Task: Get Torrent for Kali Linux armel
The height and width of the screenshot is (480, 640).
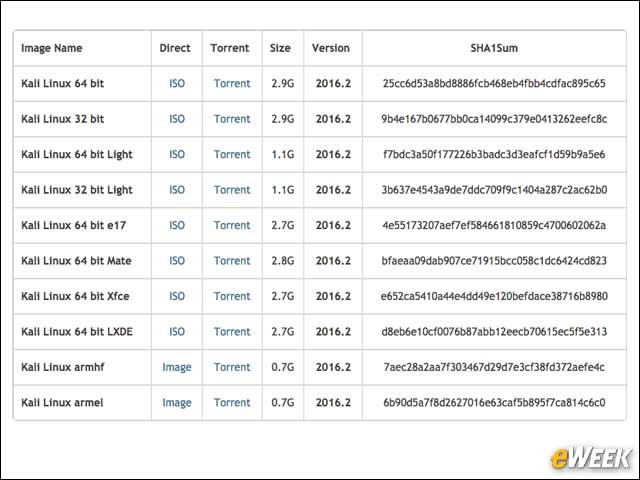Action: [x=232, y=403]
